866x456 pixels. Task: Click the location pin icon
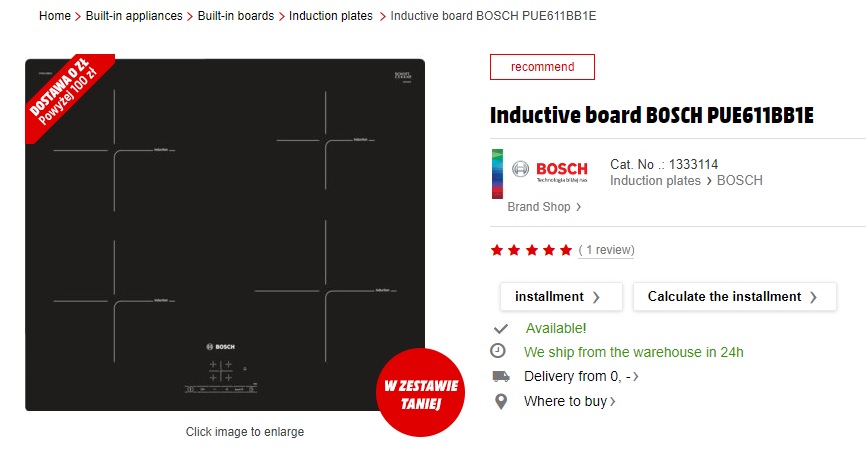point(500,401)
